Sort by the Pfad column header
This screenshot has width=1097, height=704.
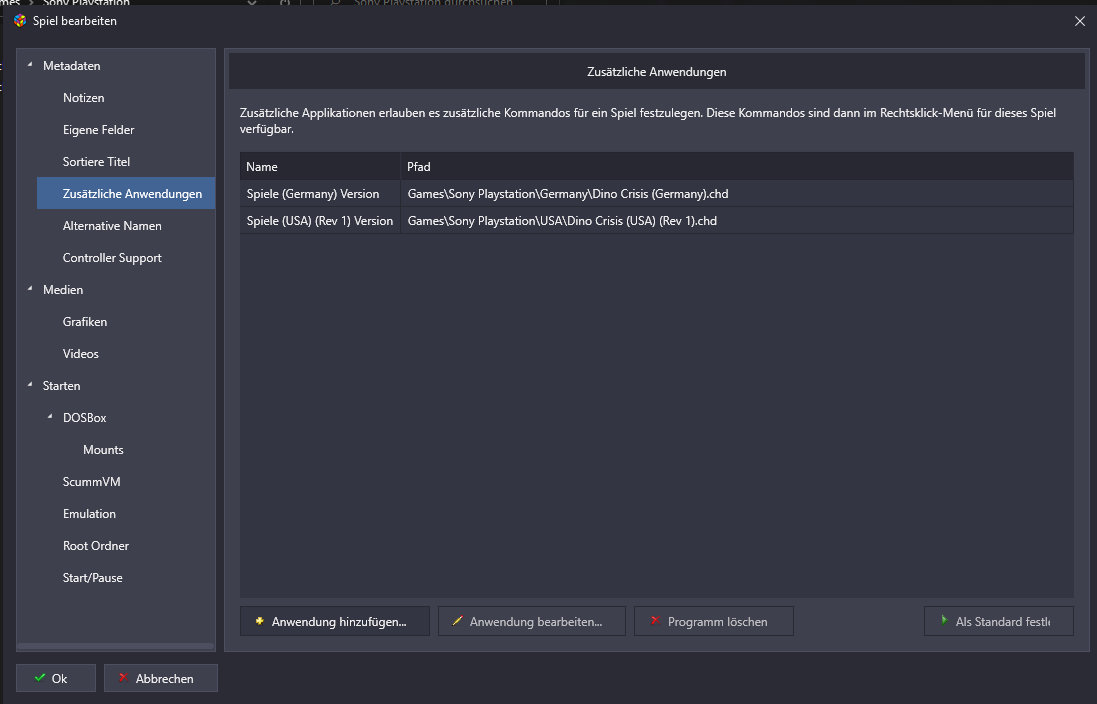pos(737,167)
